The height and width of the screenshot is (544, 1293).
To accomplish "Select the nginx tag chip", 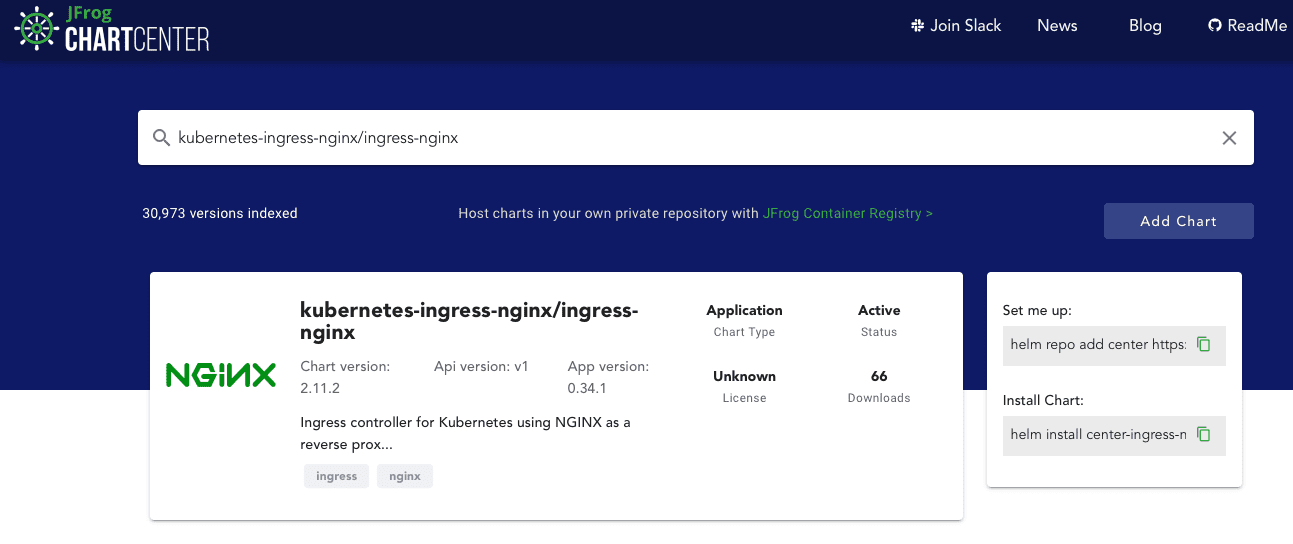I will click(x=405, y=476).
